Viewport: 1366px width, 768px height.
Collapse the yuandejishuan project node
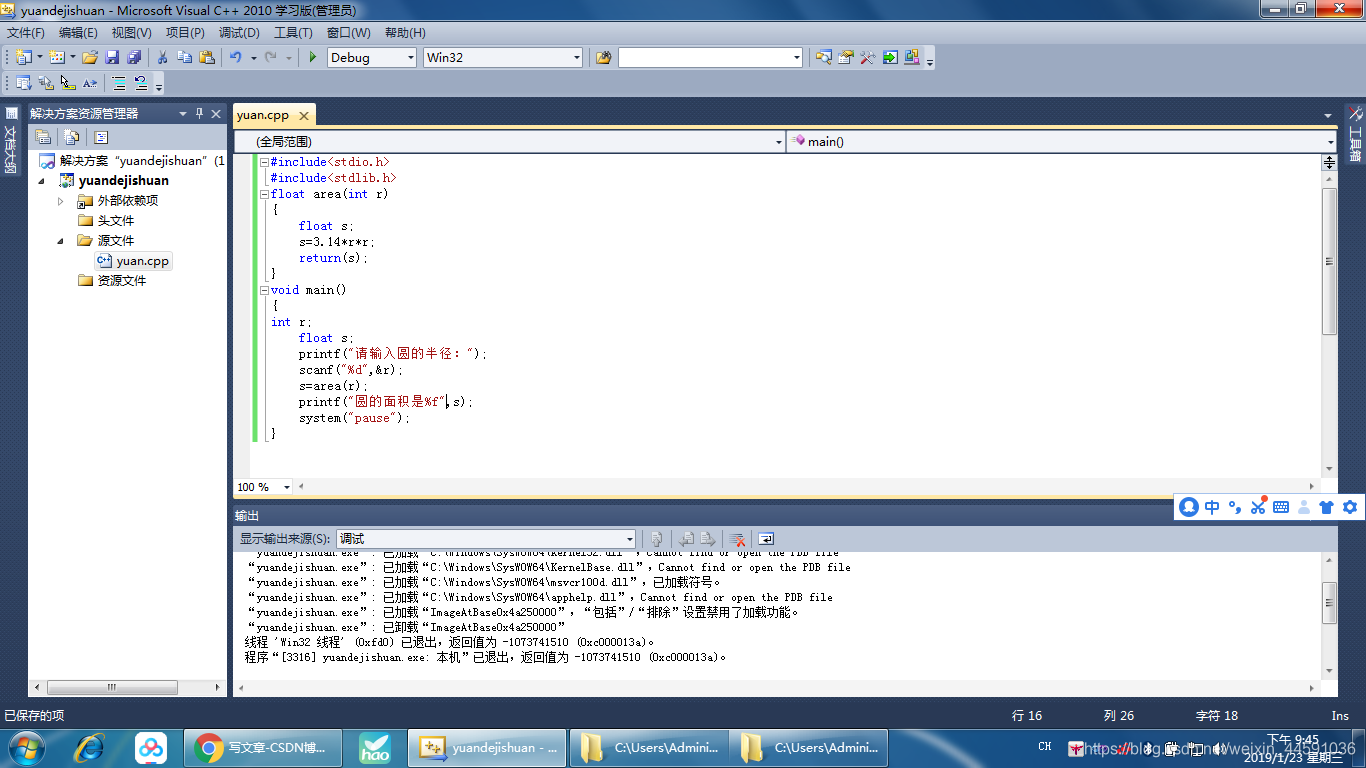[x=42, y=181]
